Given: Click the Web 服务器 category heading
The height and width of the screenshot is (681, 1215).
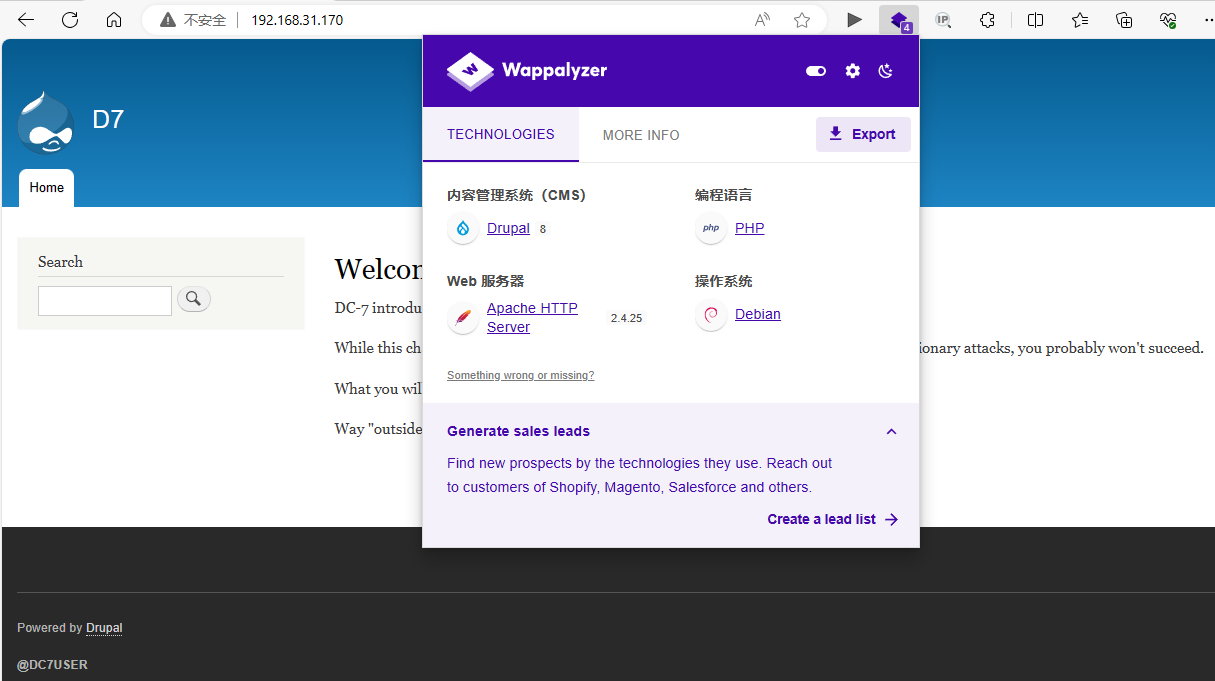Looking at the screenshot, I should (485, 281).
